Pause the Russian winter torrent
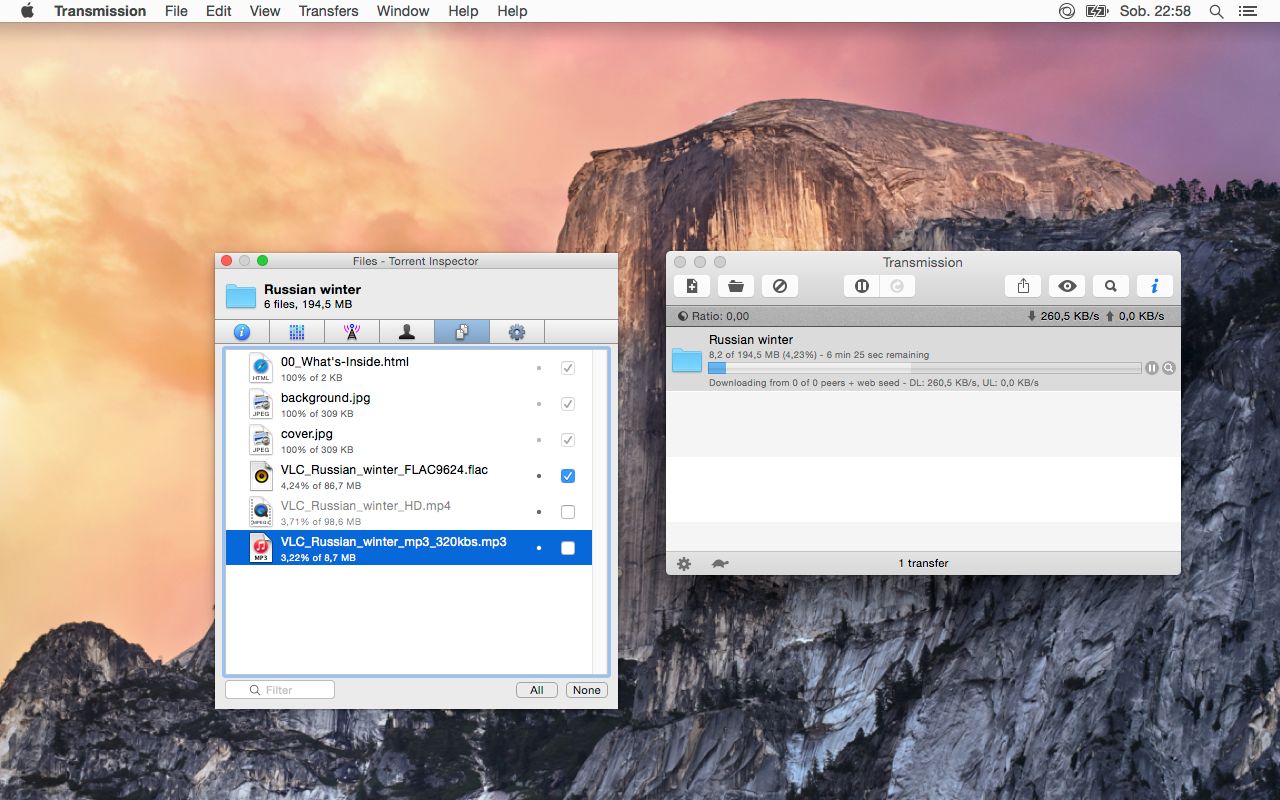The height and width of the screenshot is (800, 1280). (x=1152, y=368)
